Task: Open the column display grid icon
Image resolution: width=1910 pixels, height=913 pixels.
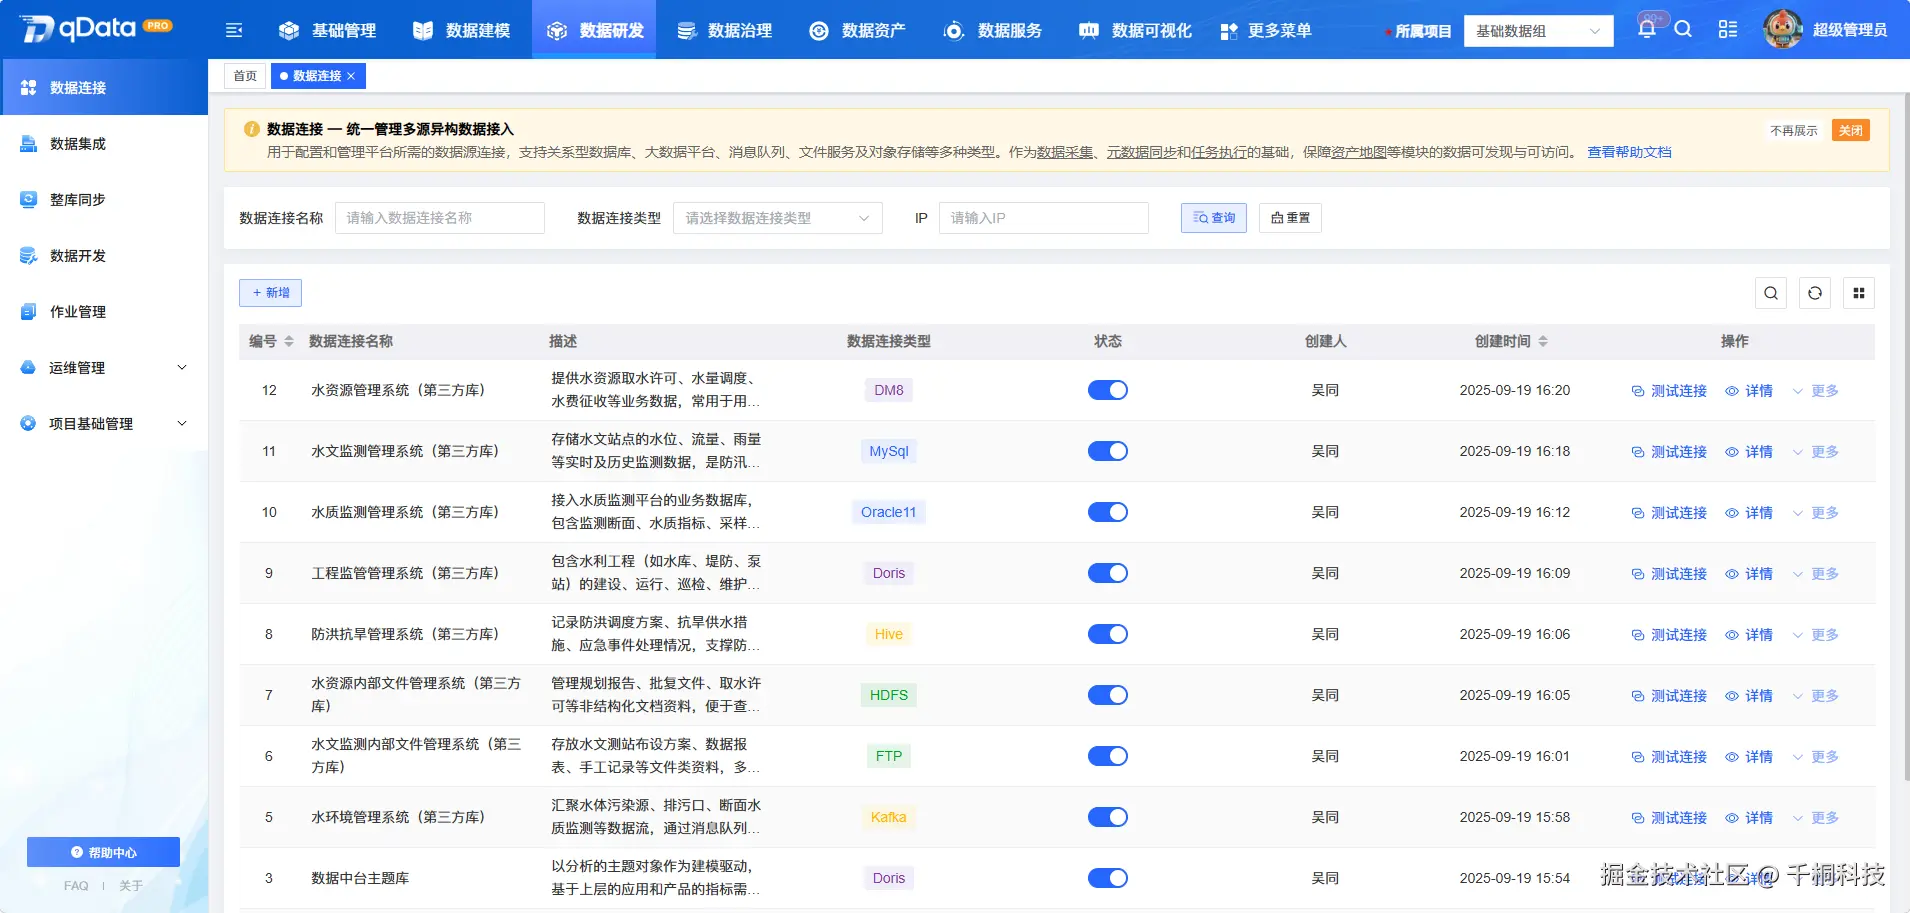Action: pos(1859,293)
